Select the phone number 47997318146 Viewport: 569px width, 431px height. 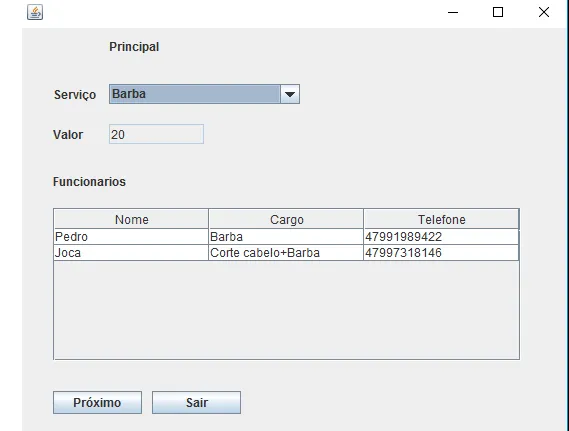441,253
